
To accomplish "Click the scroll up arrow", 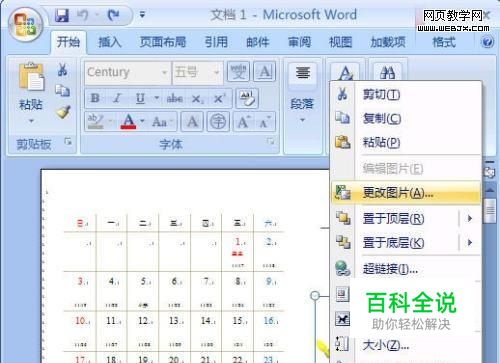I will [490, 190].
